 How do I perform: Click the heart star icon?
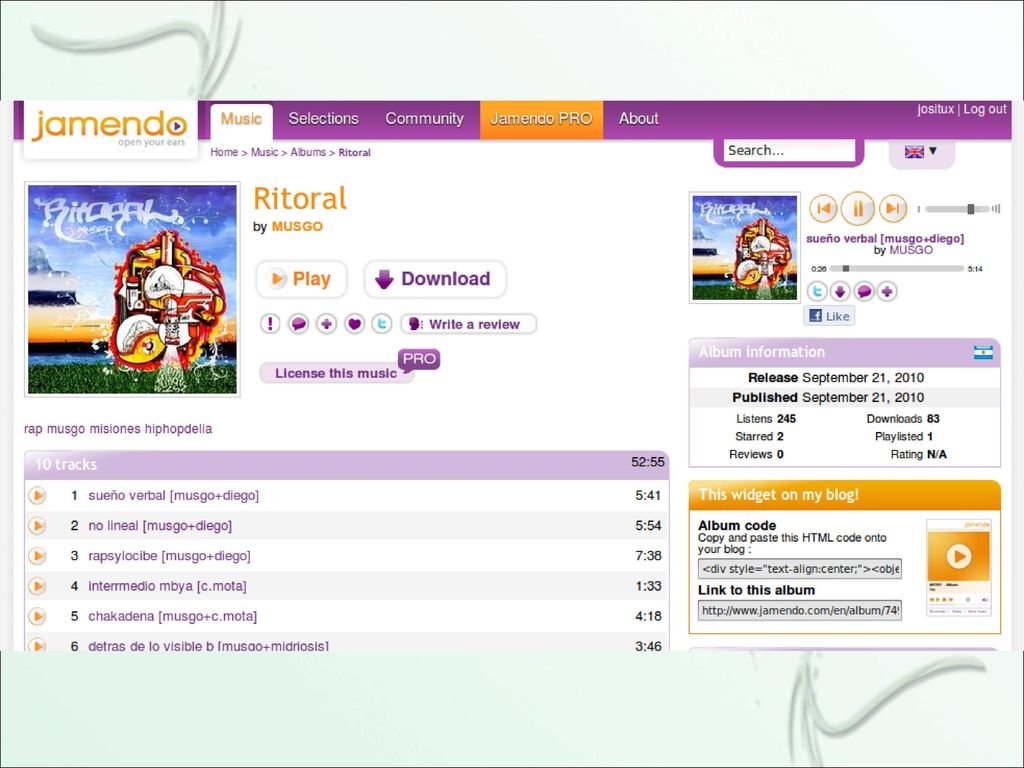(x=355, y=323)
